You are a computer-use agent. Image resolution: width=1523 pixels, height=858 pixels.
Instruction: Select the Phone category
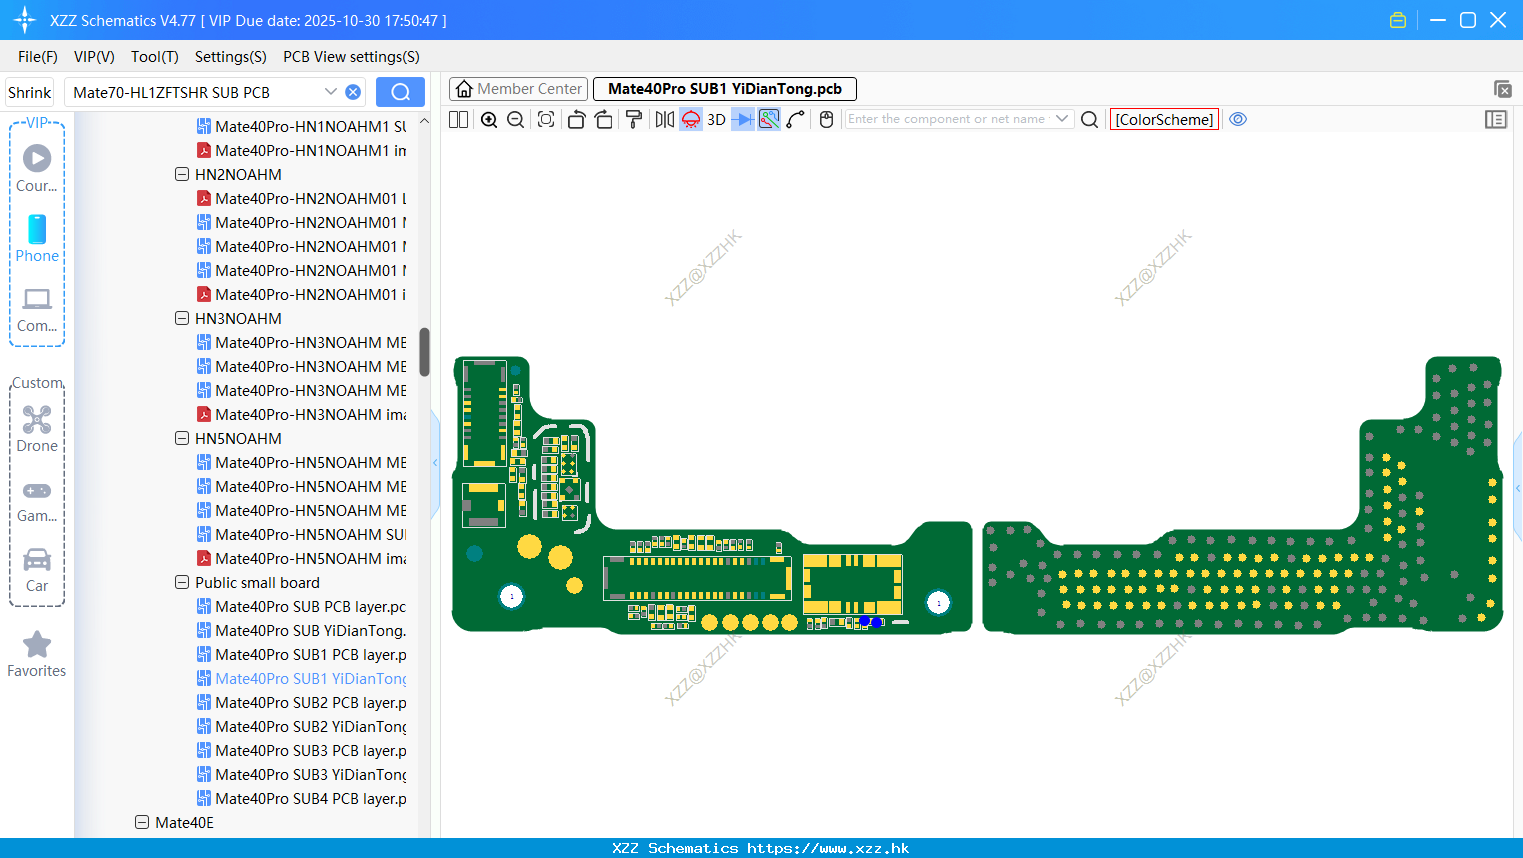(x=37, y=239)
